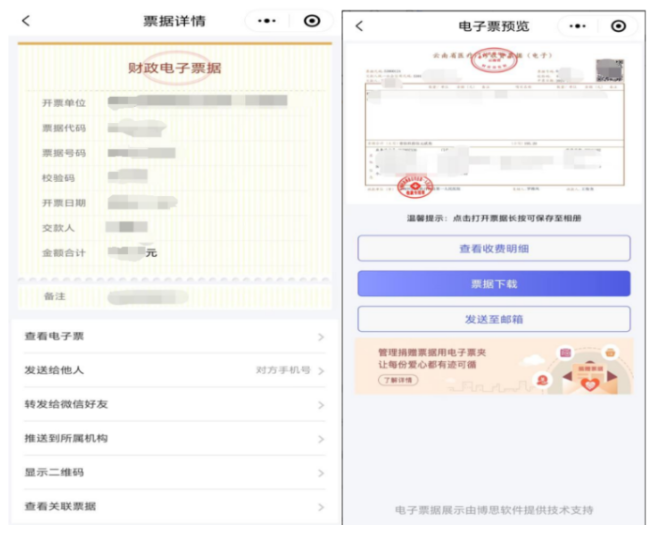Click the chevron beside 显示二维码

point(321,473)
